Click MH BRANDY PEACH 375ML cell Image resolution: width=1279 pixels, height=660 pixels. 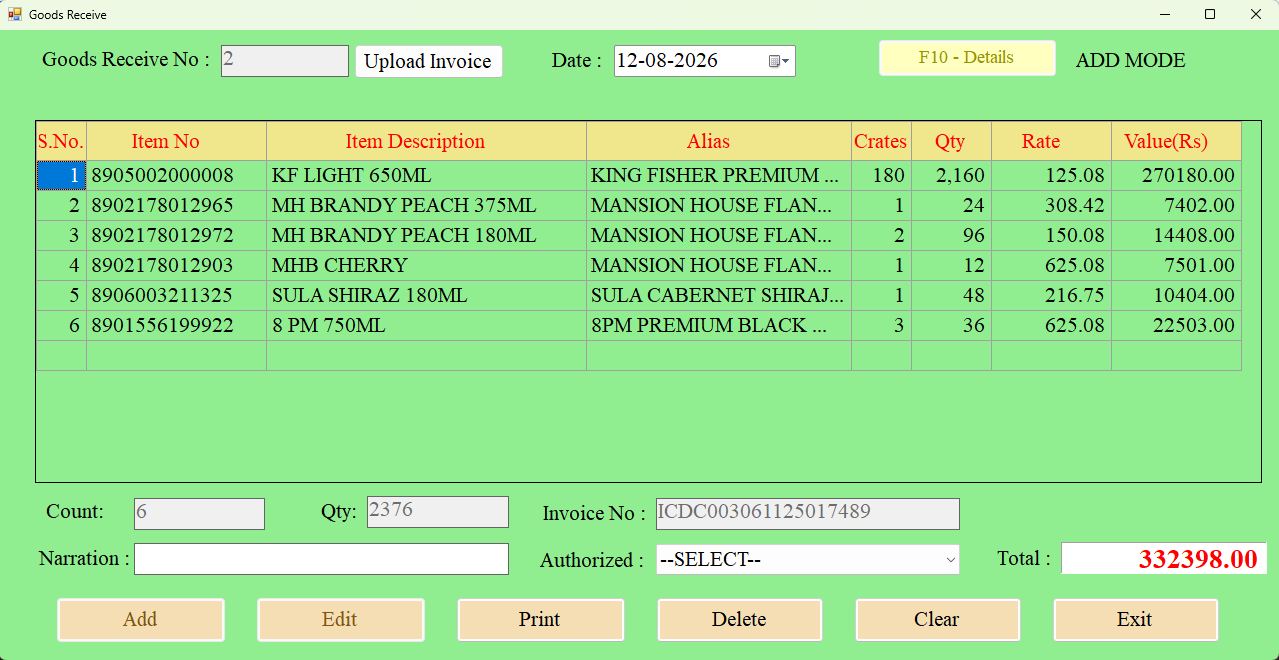[426, 206]
